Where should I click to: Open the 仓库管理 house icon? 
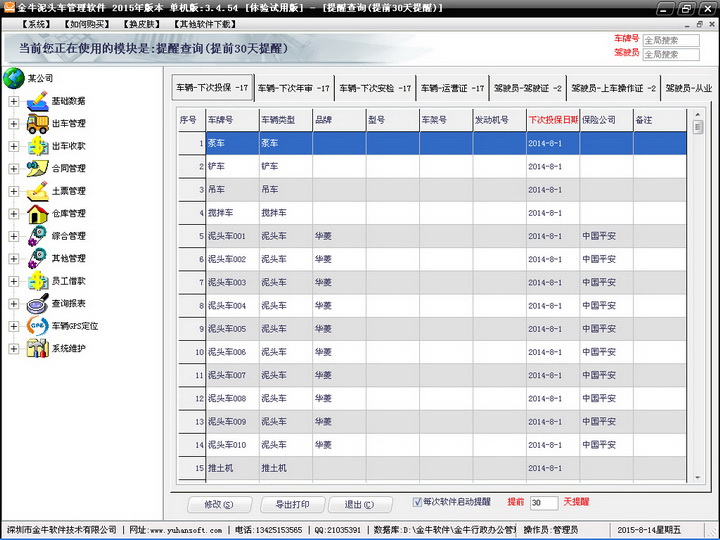pyautogui.click(x=38, y=214)
